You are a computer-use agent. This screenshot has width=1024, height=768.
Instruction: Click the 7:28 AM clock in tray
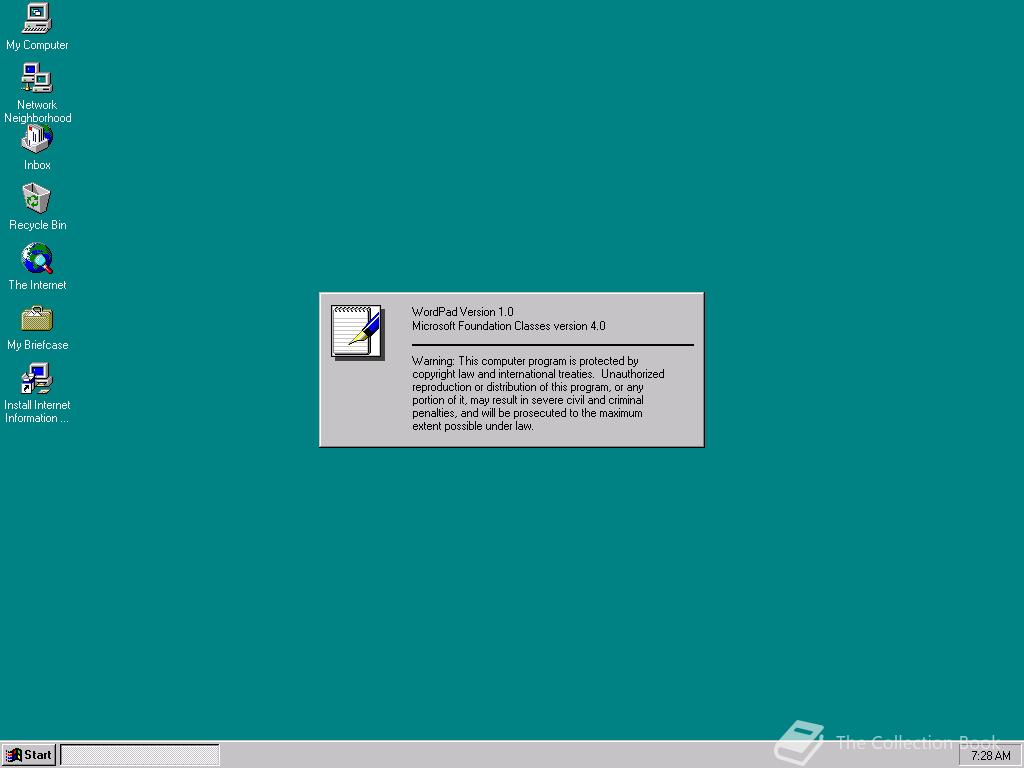[x=991, y=756]
